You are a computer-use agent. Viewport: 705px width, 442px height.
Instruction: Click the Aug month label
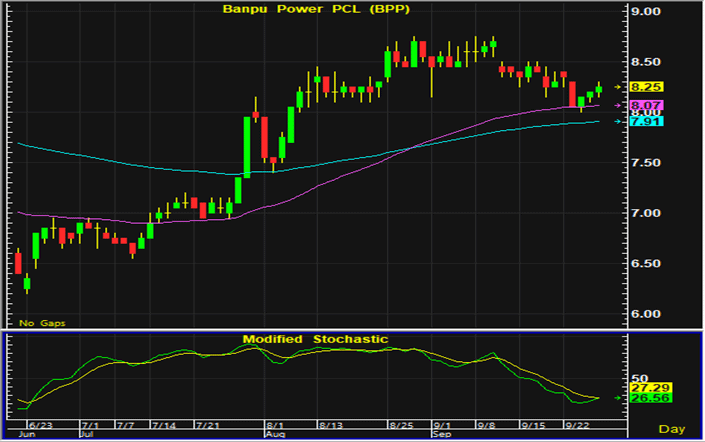277,436
